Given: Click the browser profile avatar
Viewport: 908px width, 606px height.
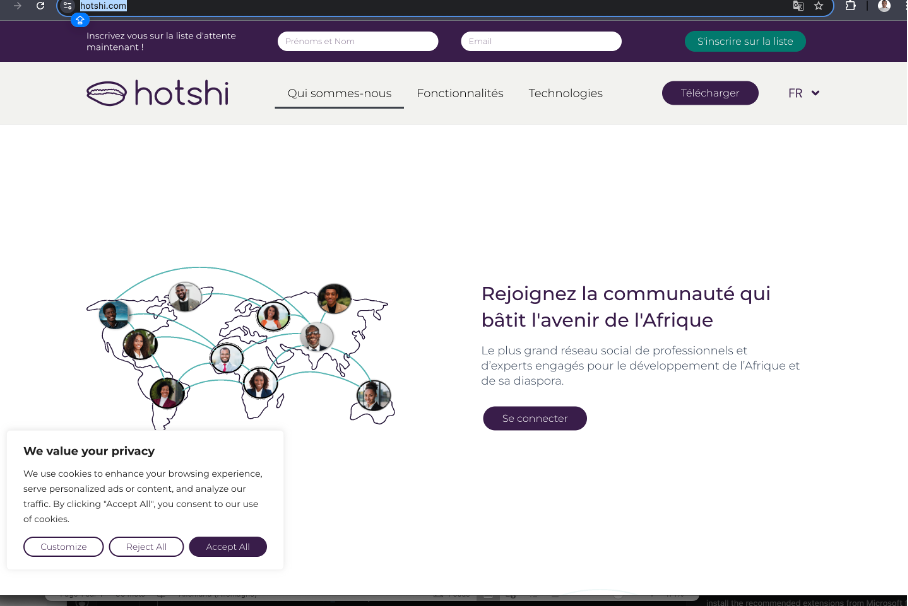Looking at the screenshot, I should tap(883, 7).
